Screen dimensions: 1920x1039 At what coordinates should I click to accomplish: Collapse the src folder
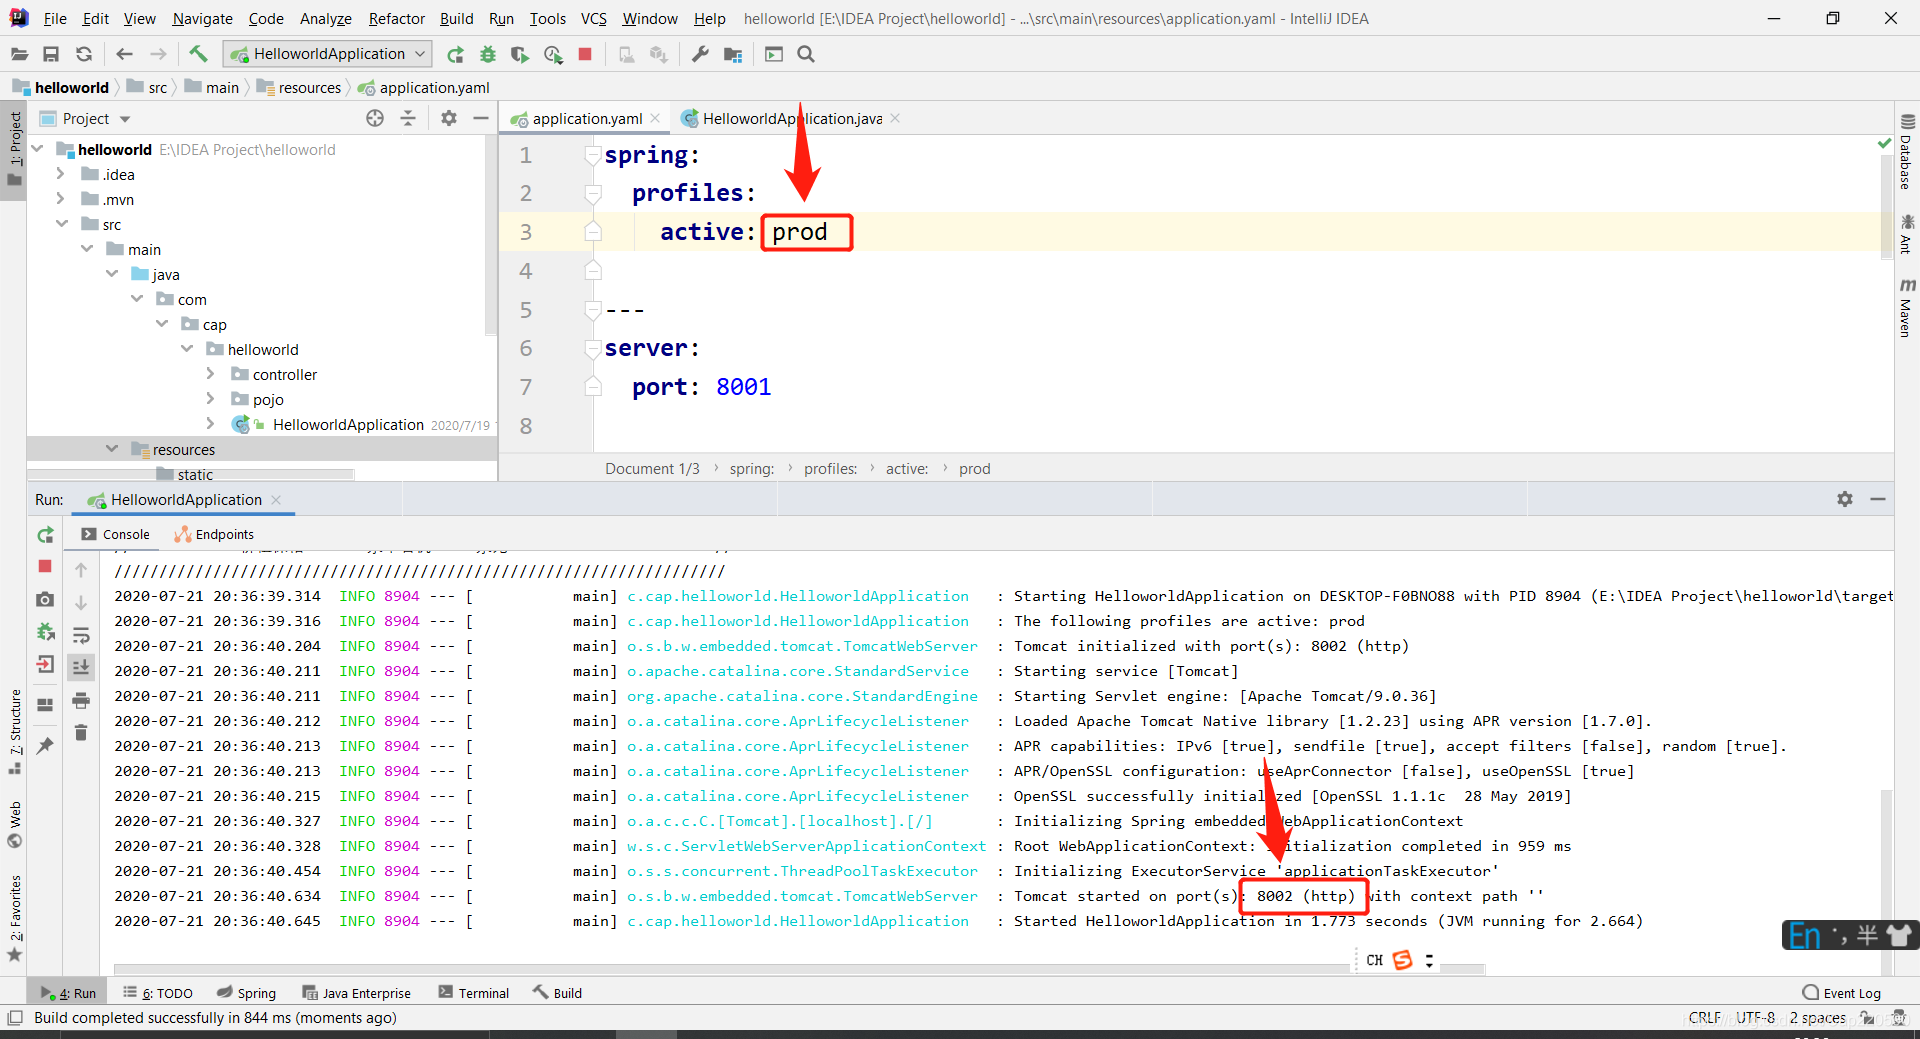(x=62, y=224)
